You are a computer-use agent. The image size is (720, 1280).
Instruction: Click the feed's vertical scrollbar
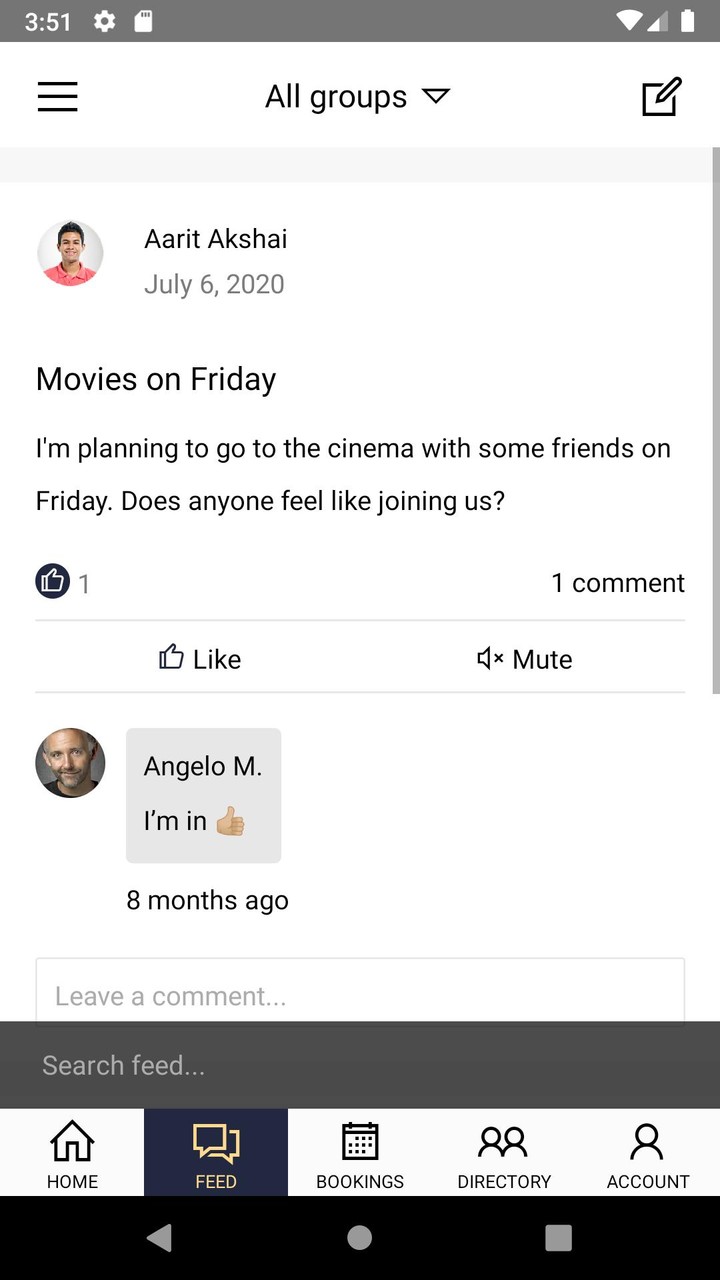715,420
